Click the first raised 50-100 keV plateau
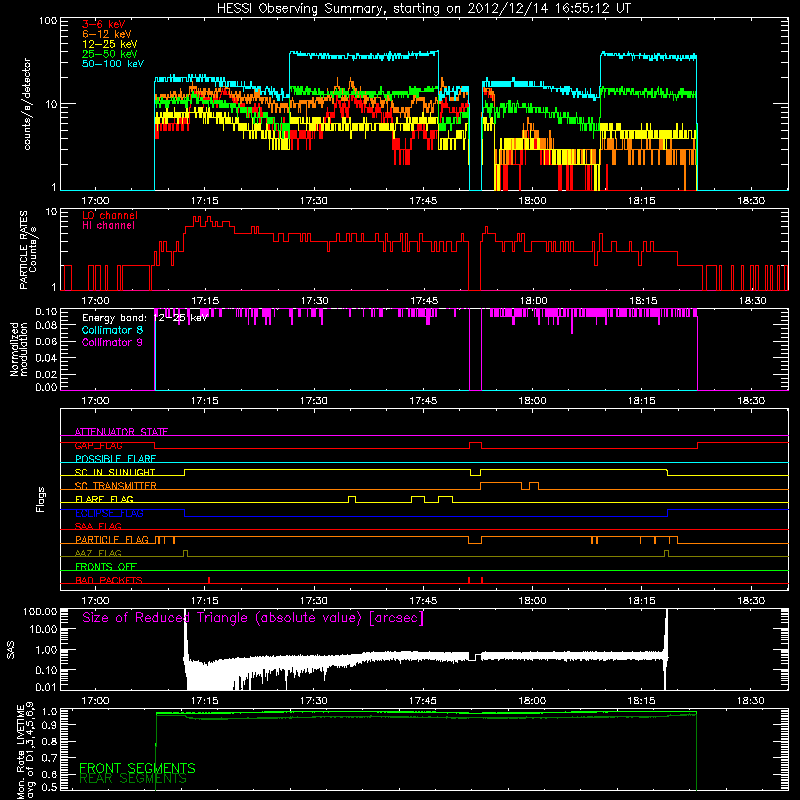Screen dimensions: 800x800 tap(364, 55)
